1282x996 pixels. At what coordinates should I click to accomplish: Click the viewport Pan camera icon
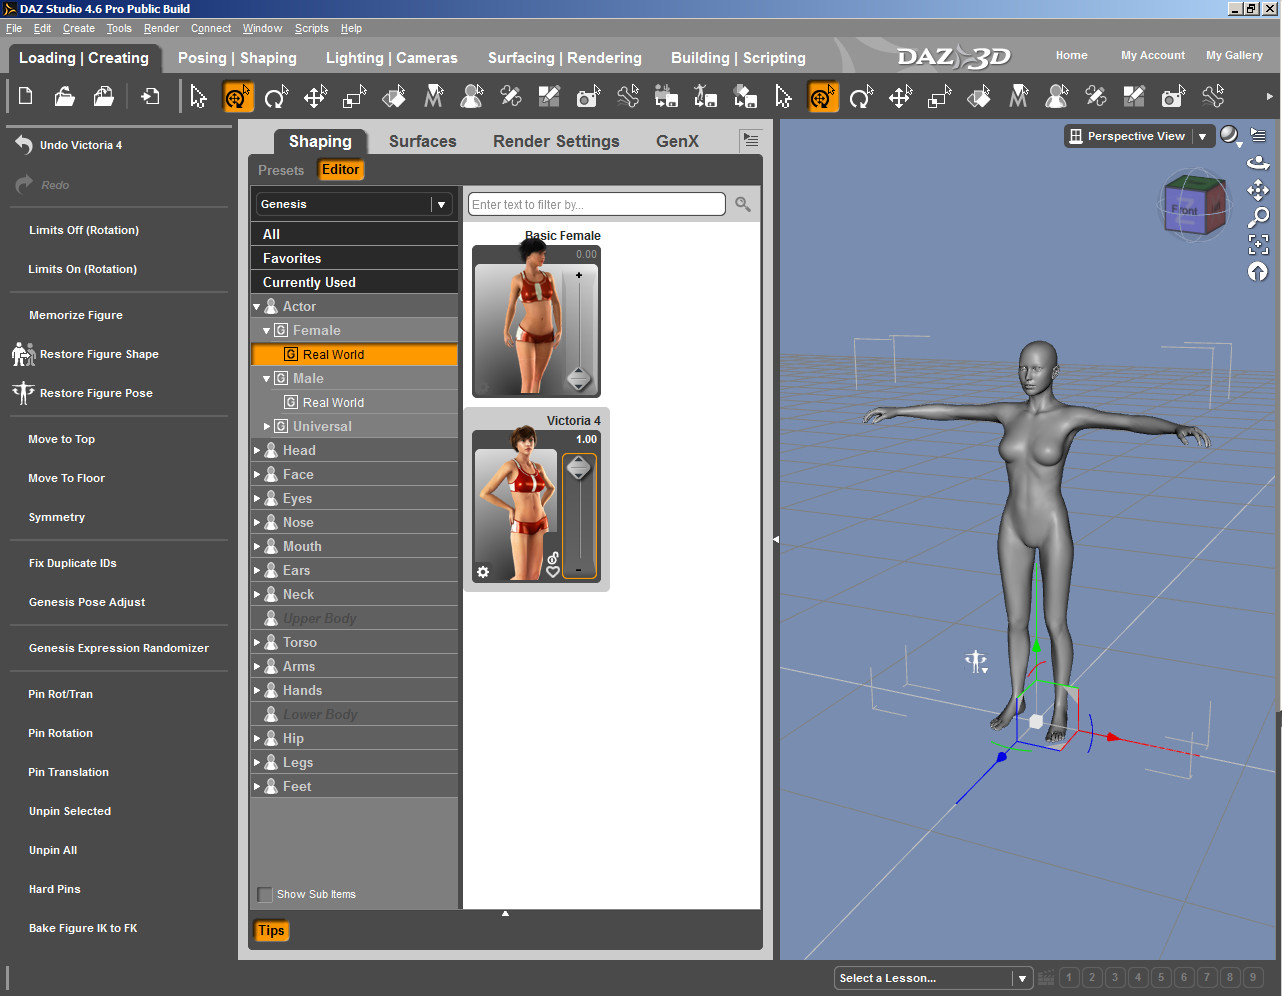[1258, 190]
